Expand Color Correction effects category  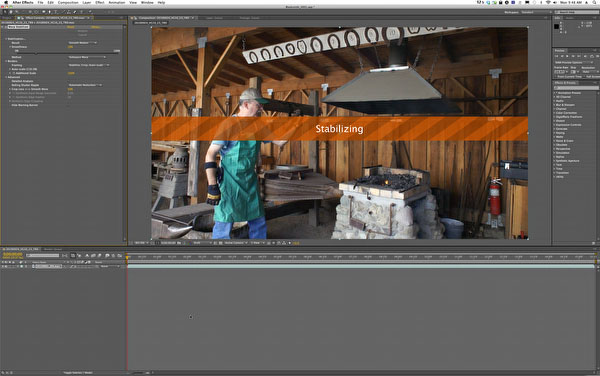[x=554, y=113]
